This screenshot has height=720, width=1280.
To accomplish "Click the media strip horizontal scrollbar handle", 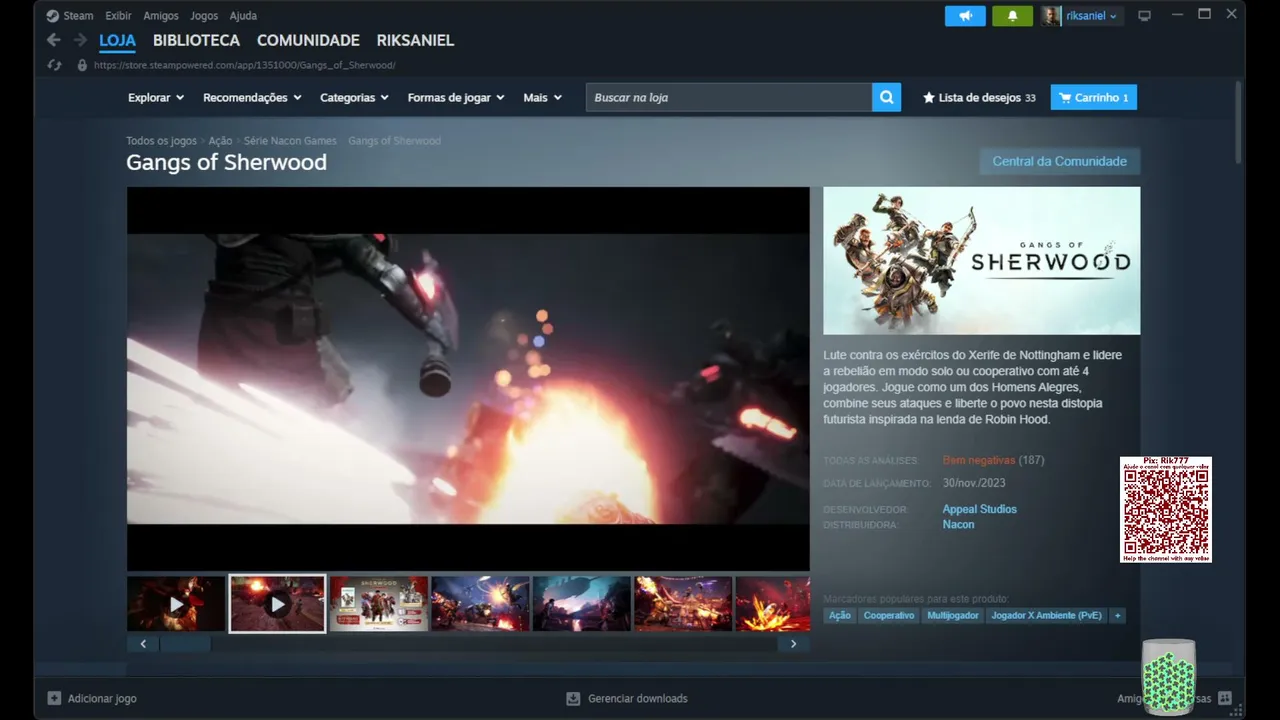I will pyautogui.click(x=185, y=644).
